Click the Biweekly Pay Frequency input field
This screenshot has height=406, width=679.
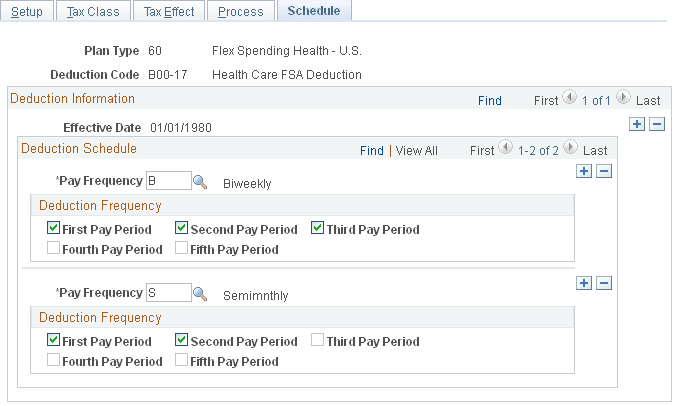pyautogui.click(x=167, y=182)
